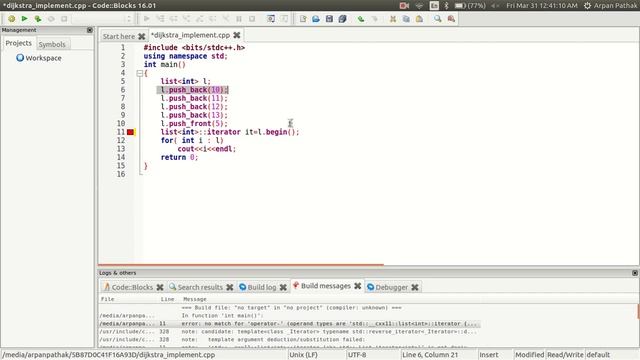
Task: Close the Build messages tab
Action: pyautogui.click(x=358, y=286)
